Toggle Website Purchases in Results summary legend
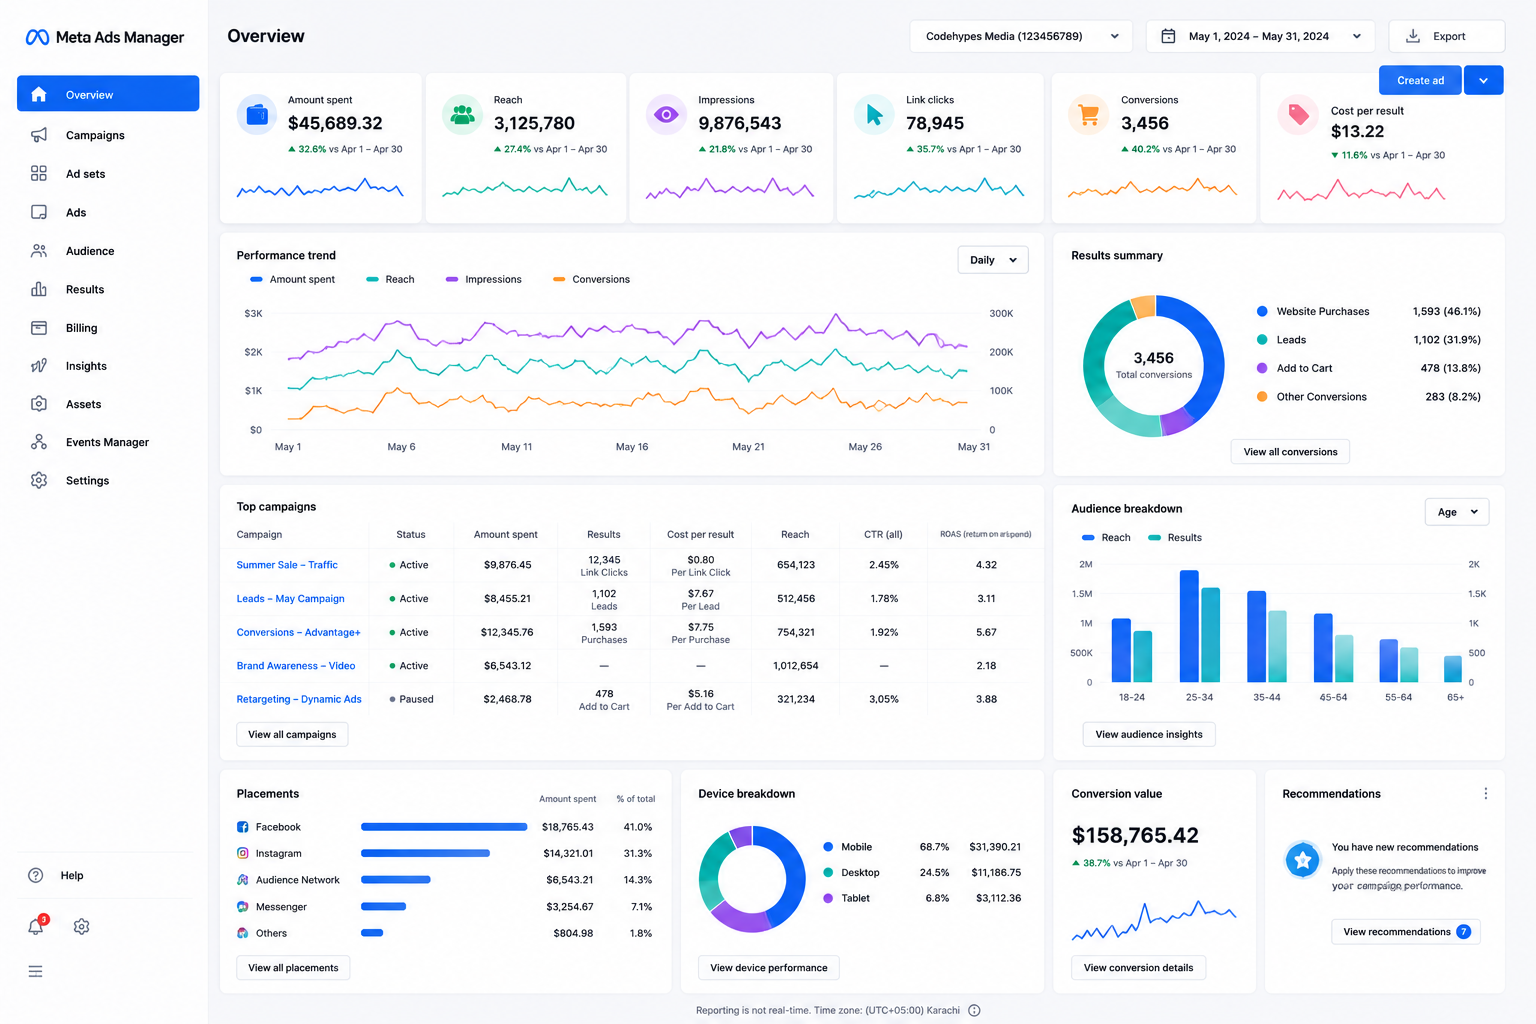1536x1024 pixels. tap(1313, 311)
